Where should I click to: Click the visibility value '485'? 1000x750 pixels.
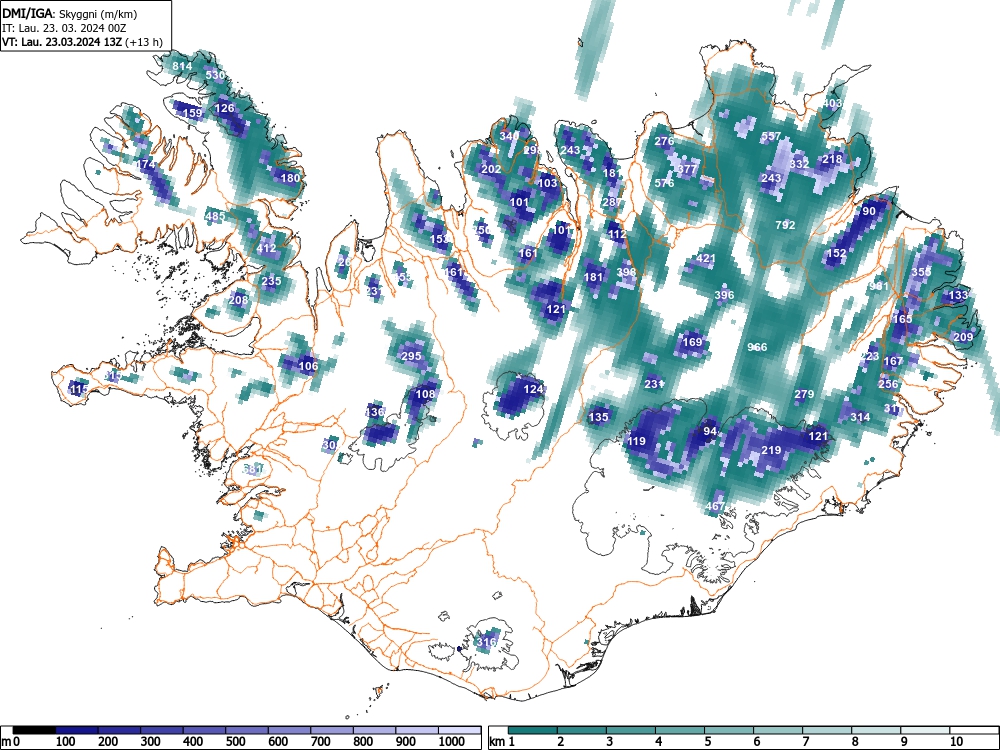click(x=216, y=216)
